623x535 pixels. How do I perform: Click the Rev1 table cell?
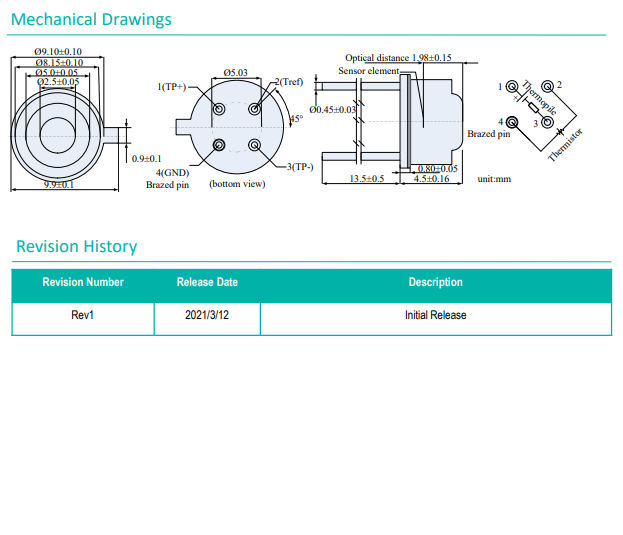click(x=83, y=315)
